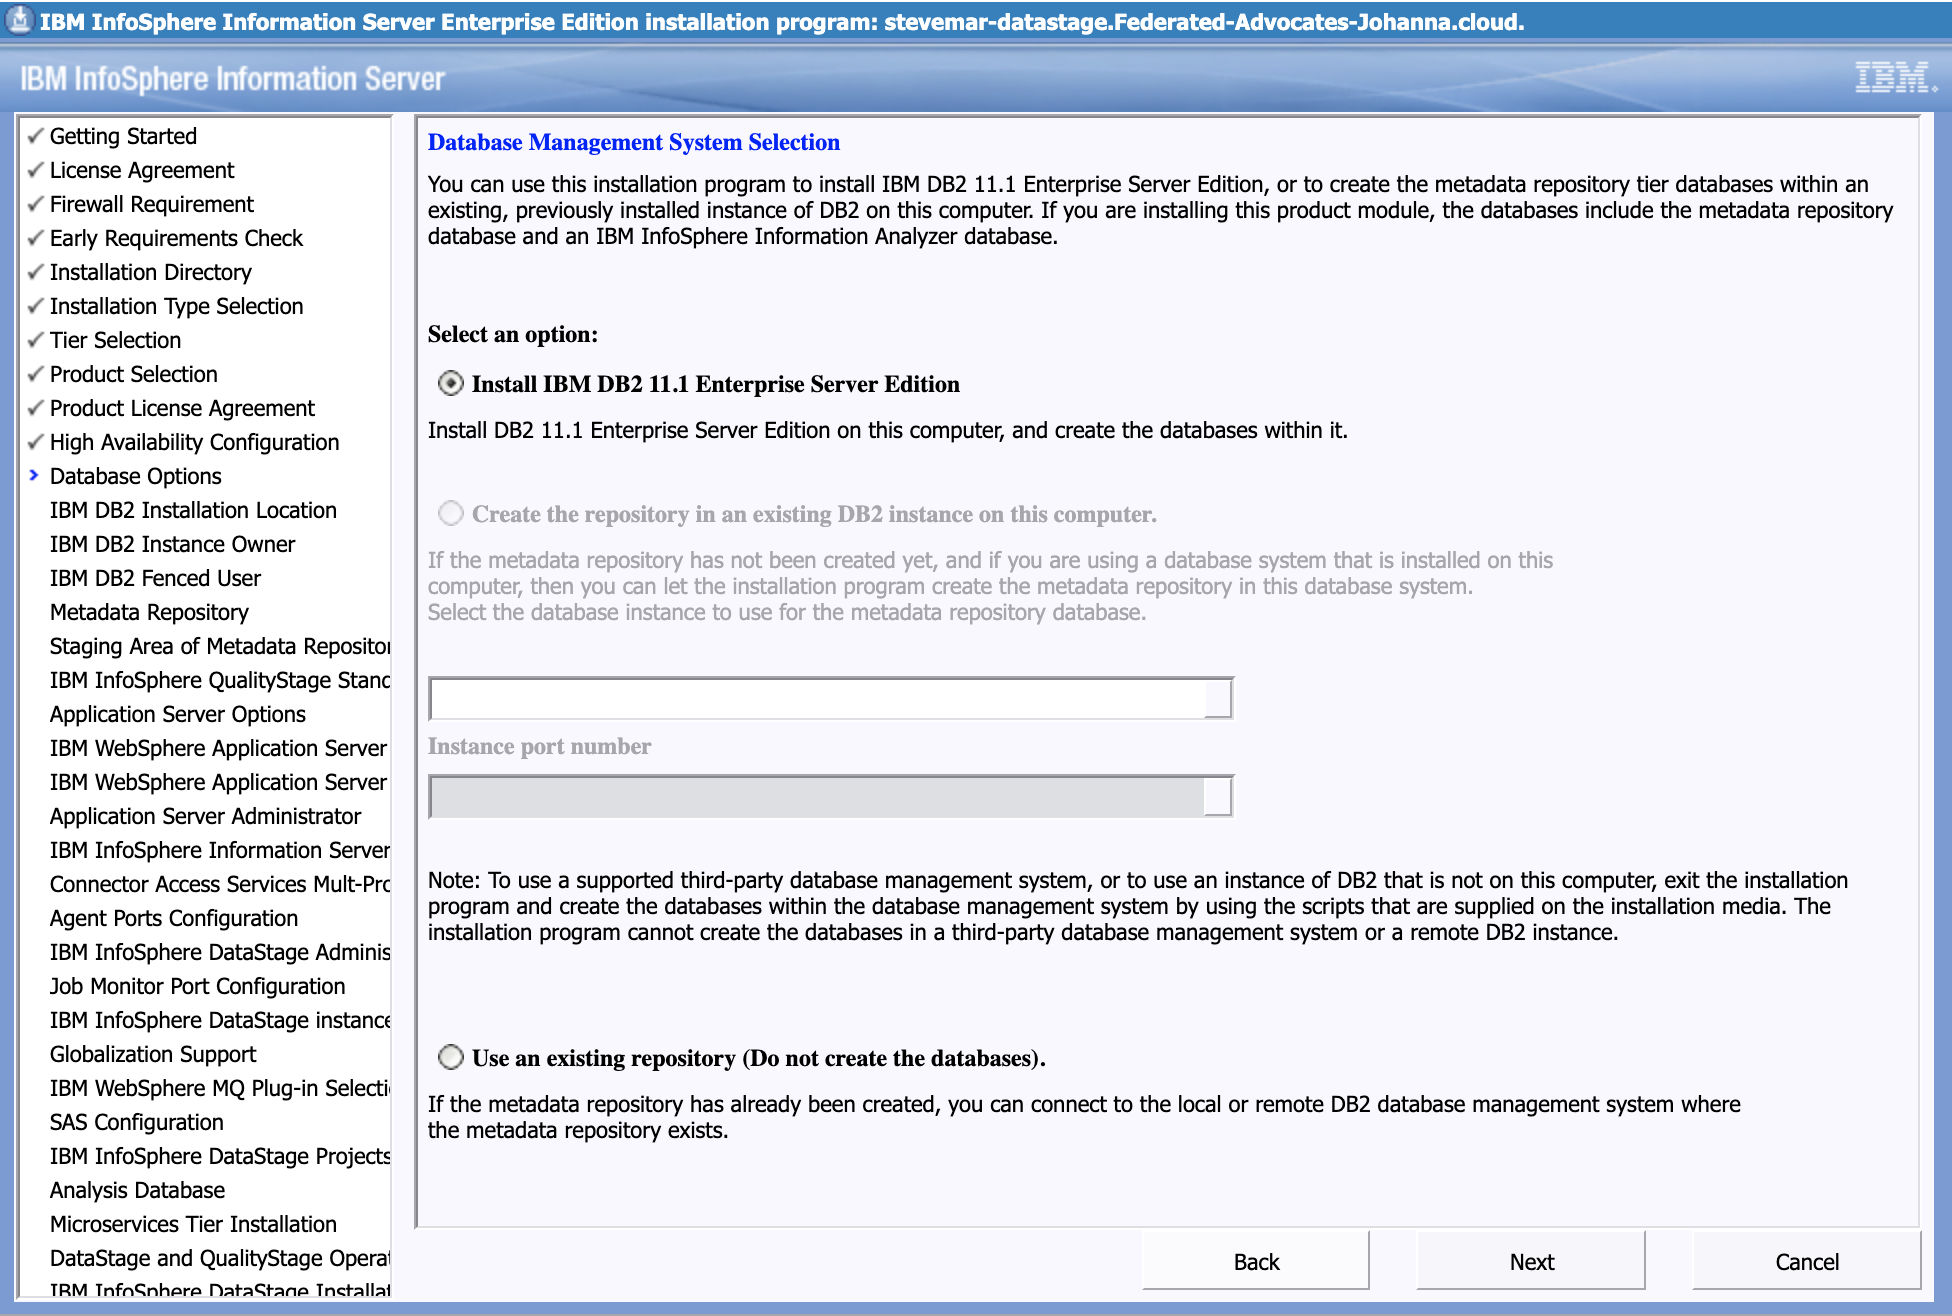Select Use an existing repository option
1952x1316 pixels.
click(x=451, y=1058)
